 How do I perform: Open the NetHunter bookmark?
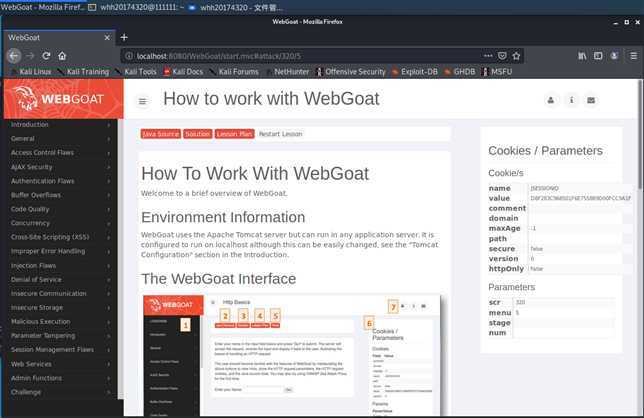pos(288,71)
